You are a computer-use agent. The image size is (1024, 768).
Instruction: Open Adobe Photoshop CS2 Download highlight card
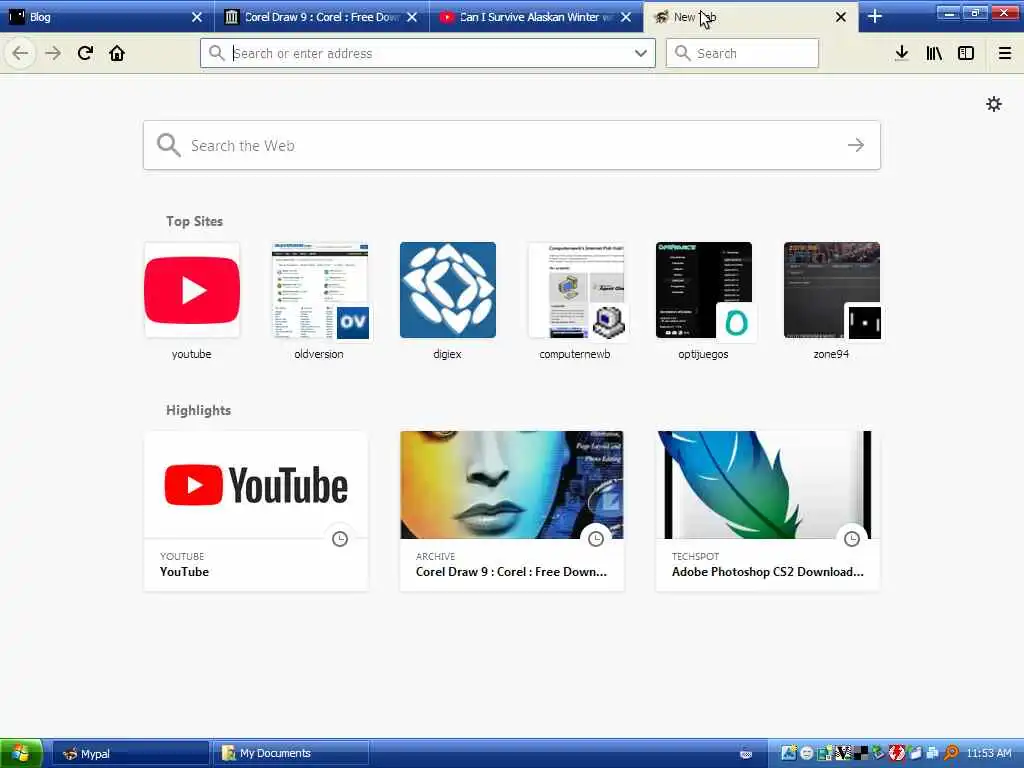768,511
